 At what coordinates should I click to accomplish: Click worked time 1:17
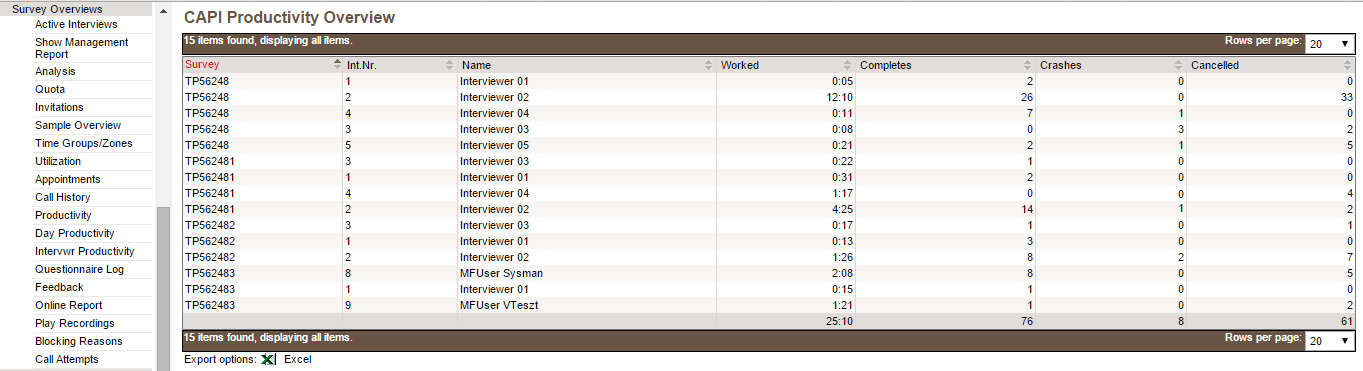click(x=842, y=193)
